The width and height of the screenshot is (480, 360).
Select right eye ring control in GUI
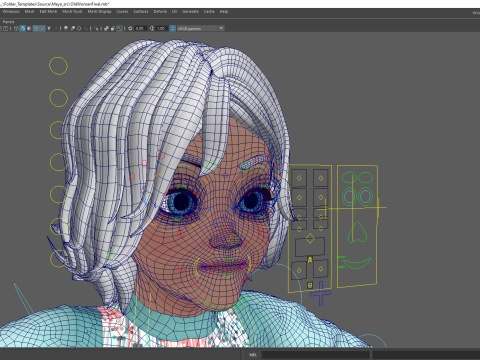coord(365,197)
